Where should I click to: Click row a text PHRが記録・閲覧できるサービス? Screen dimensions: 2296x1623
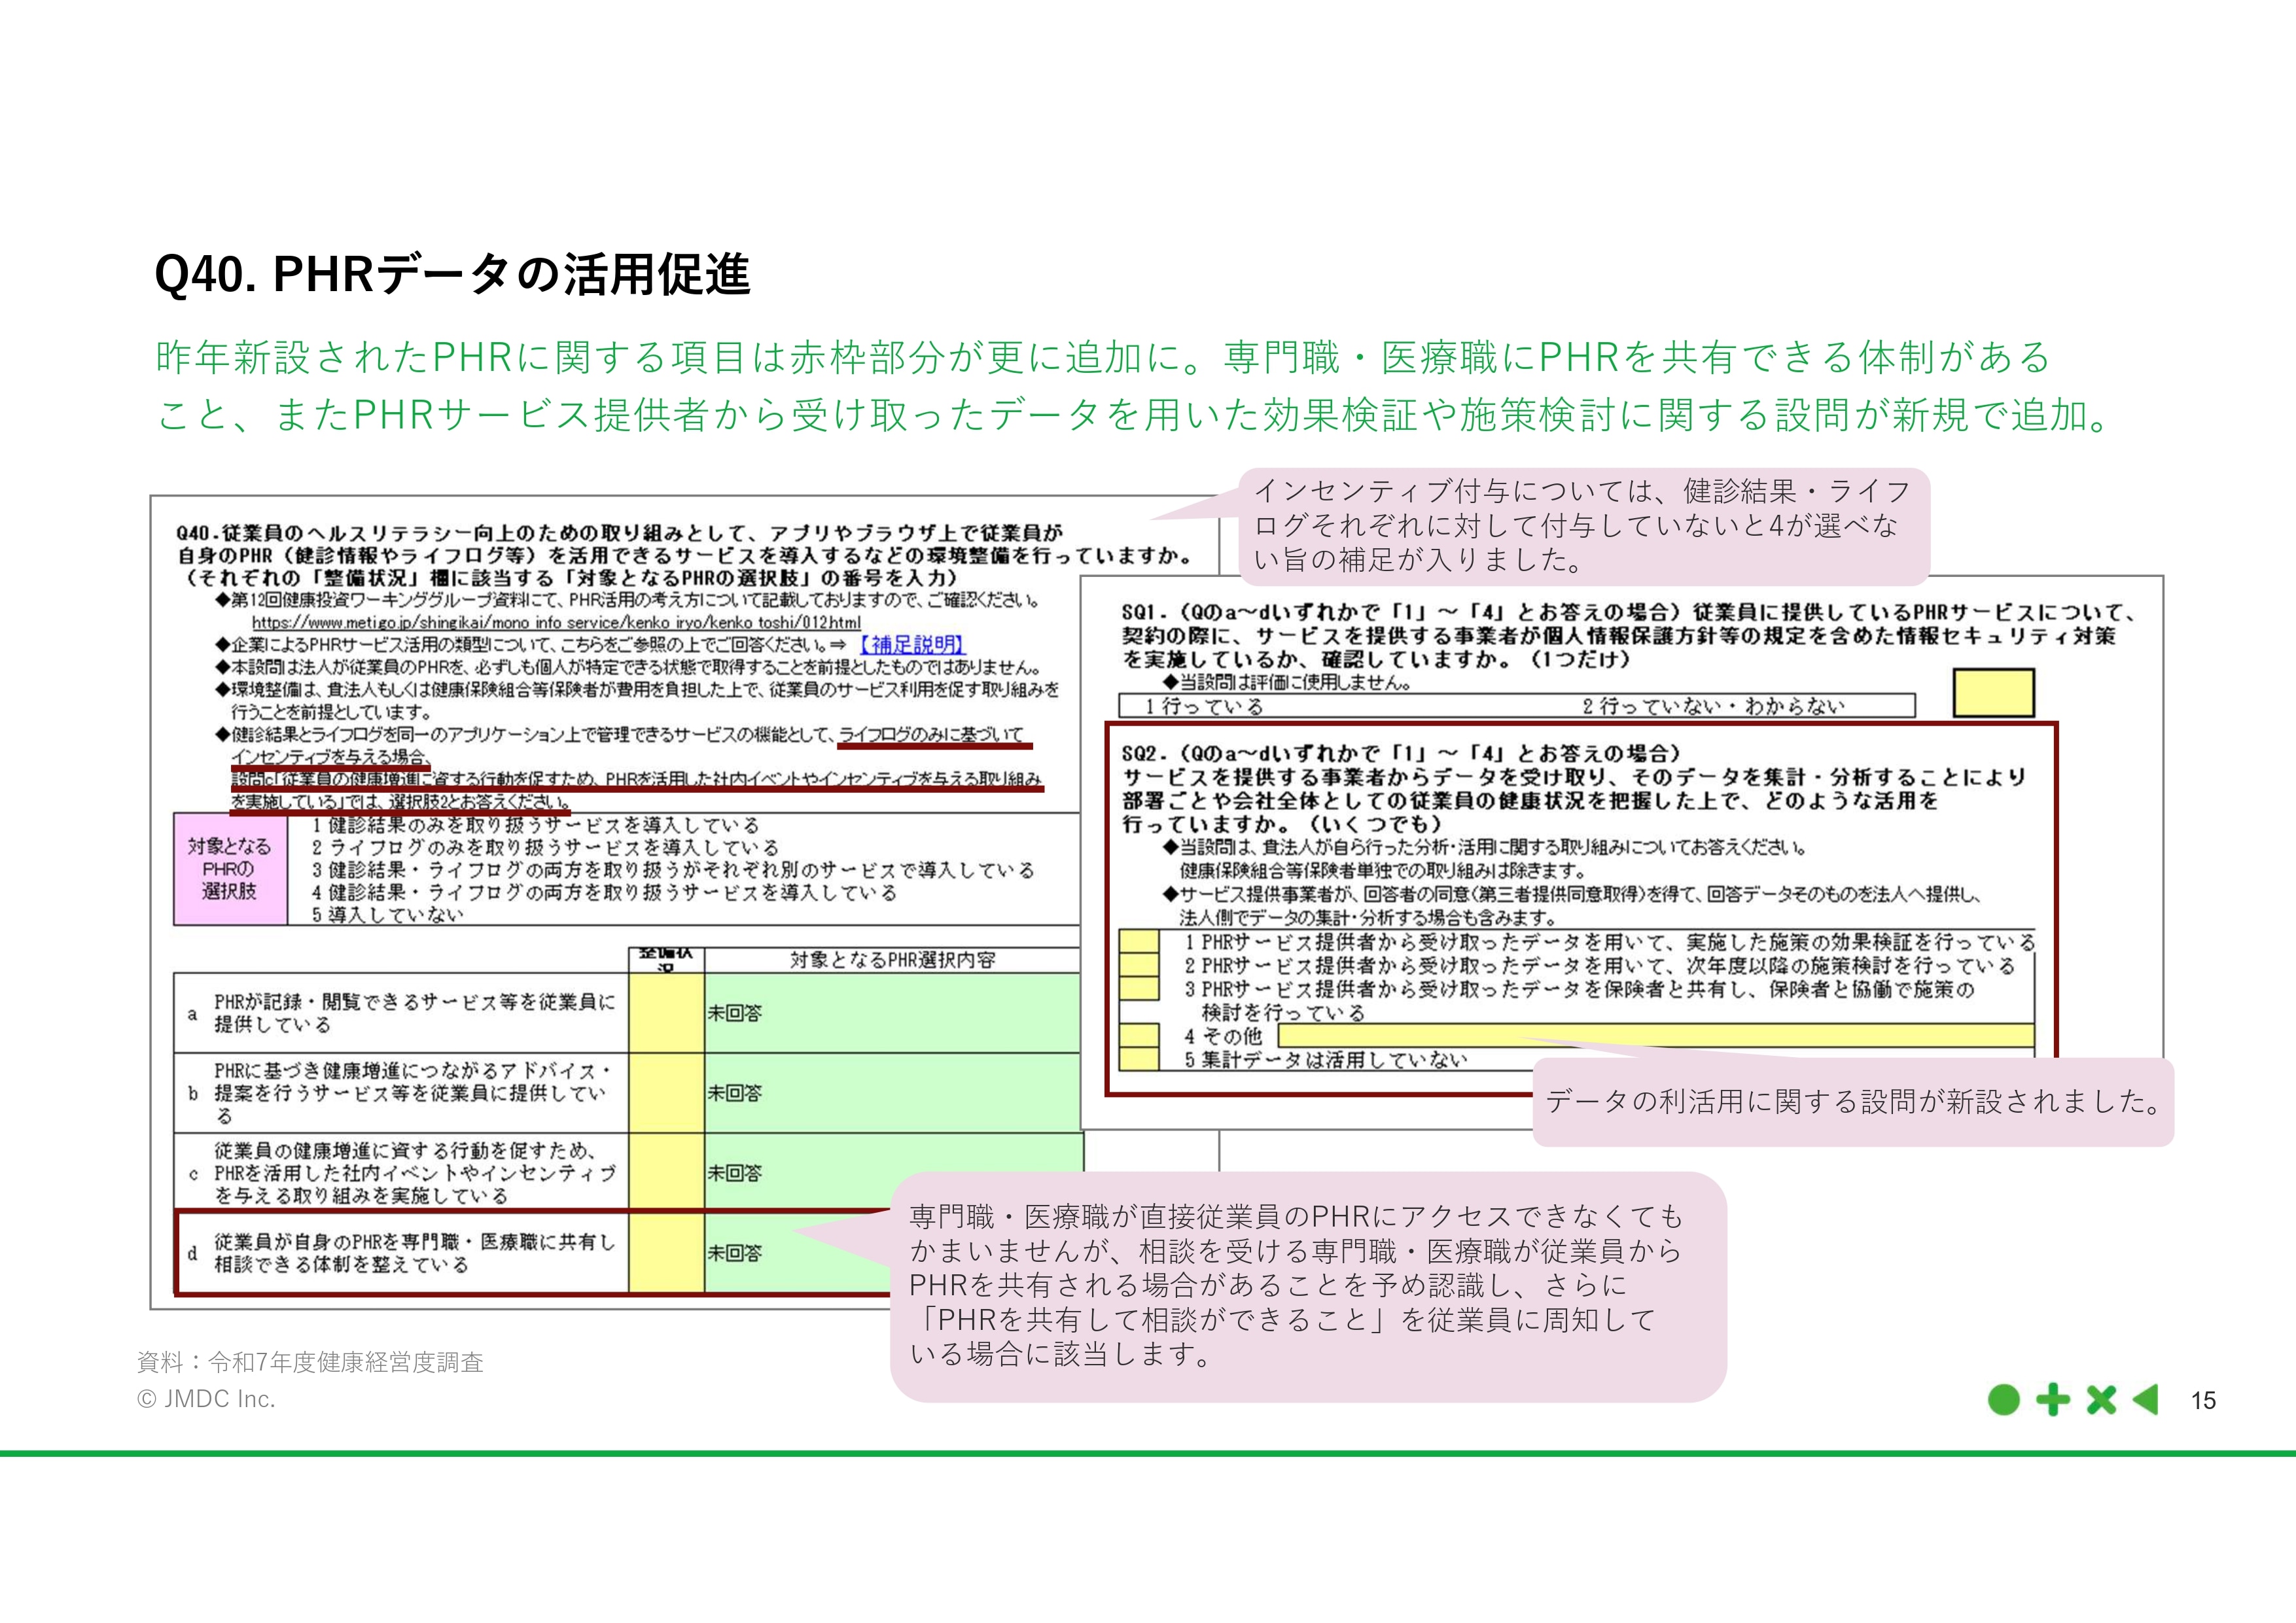[414, 1013]
